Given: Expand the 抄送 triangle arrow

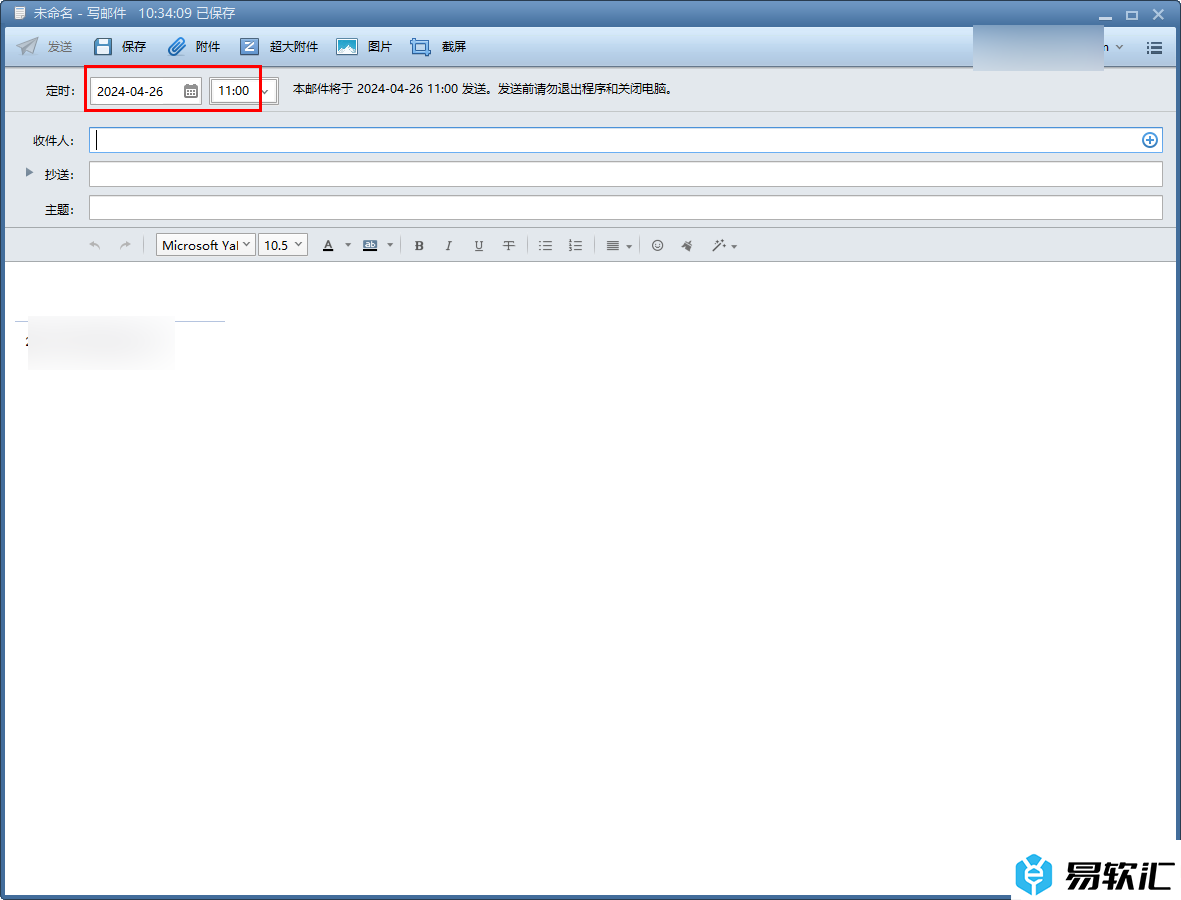Looking at the screenshot, I should click(29, 172).
